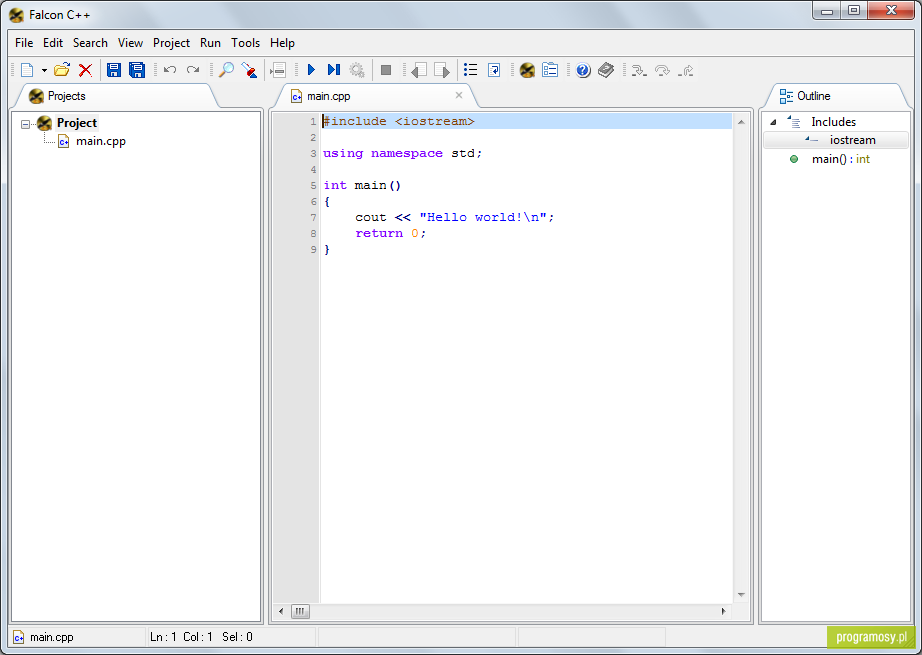Click the Save All double-floppy icon
The image size is (922, 655).
[136, 70]
